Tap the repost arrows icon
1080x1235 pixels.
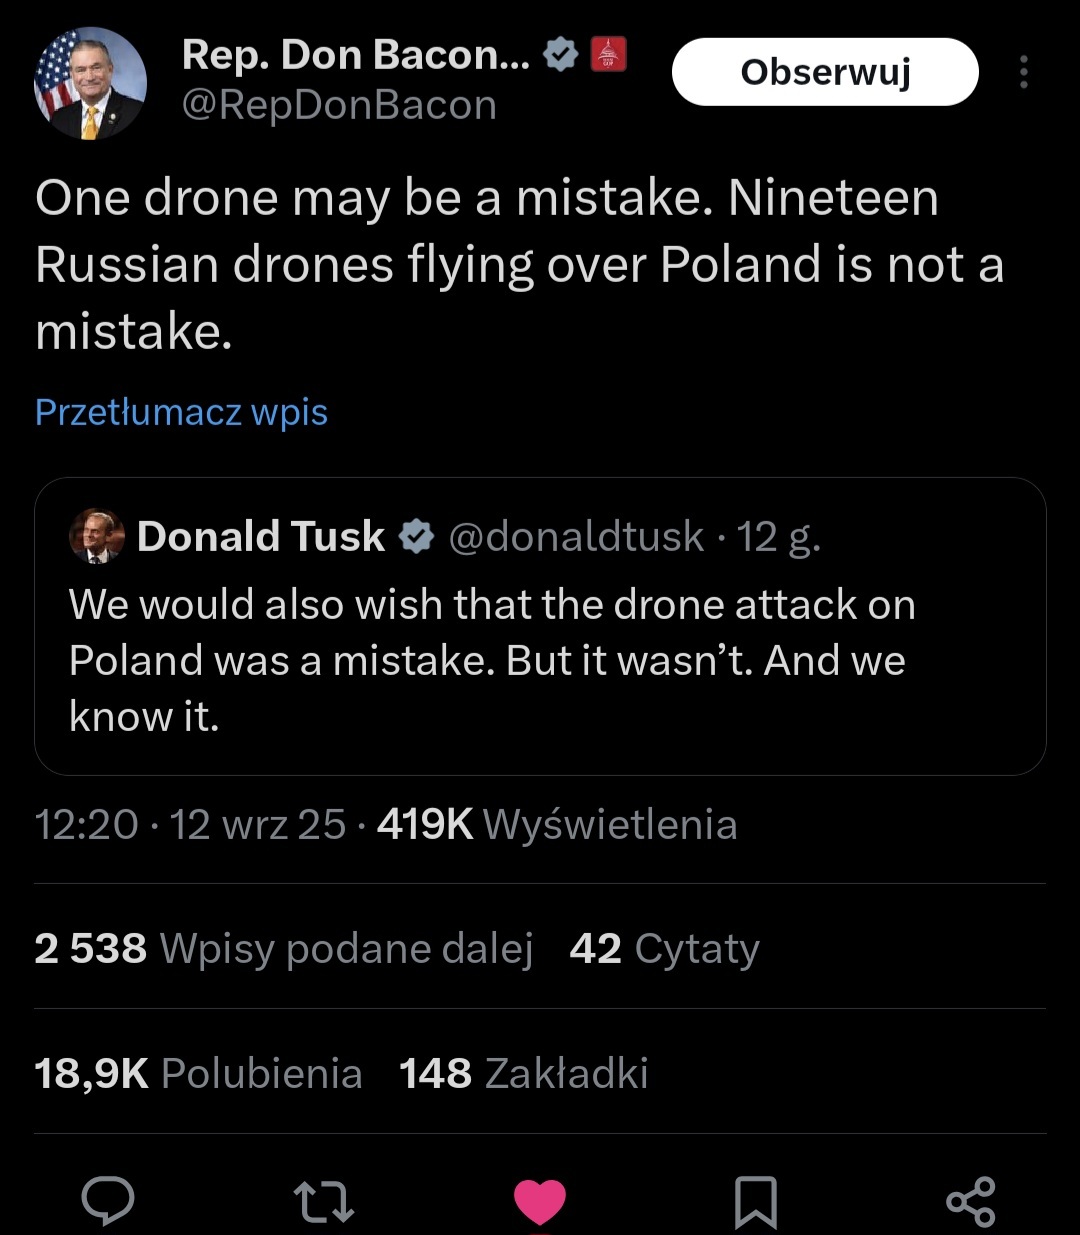(x=324, y=1201)
